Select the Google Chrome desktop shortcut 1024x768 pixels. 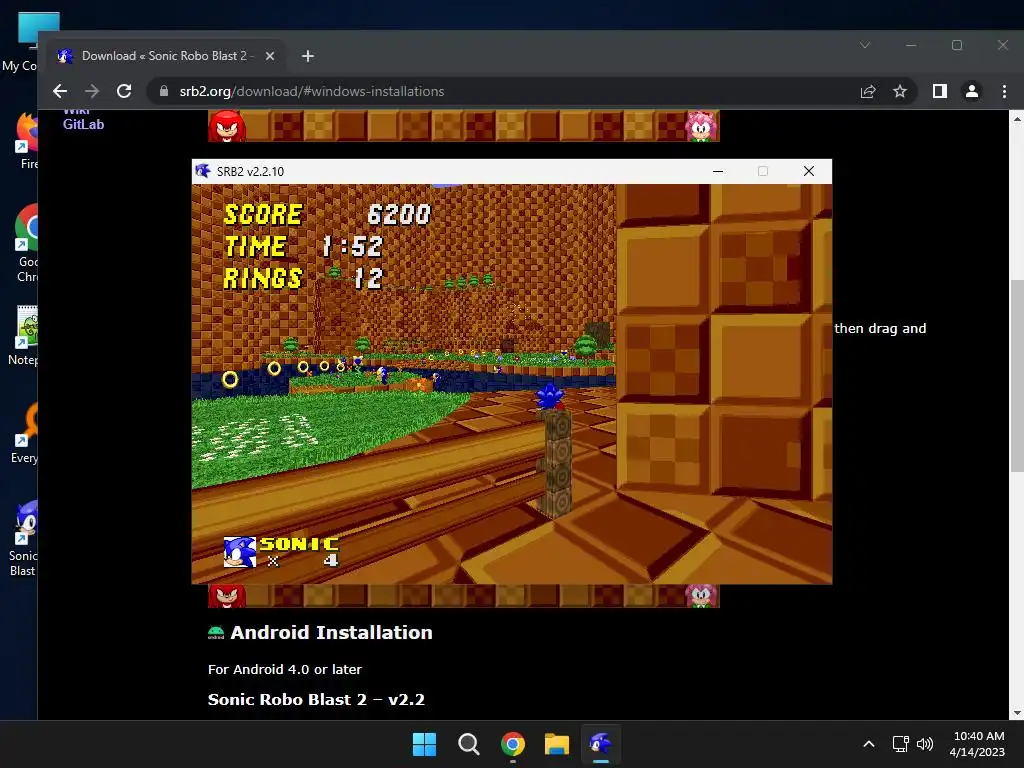pos(26,243)
